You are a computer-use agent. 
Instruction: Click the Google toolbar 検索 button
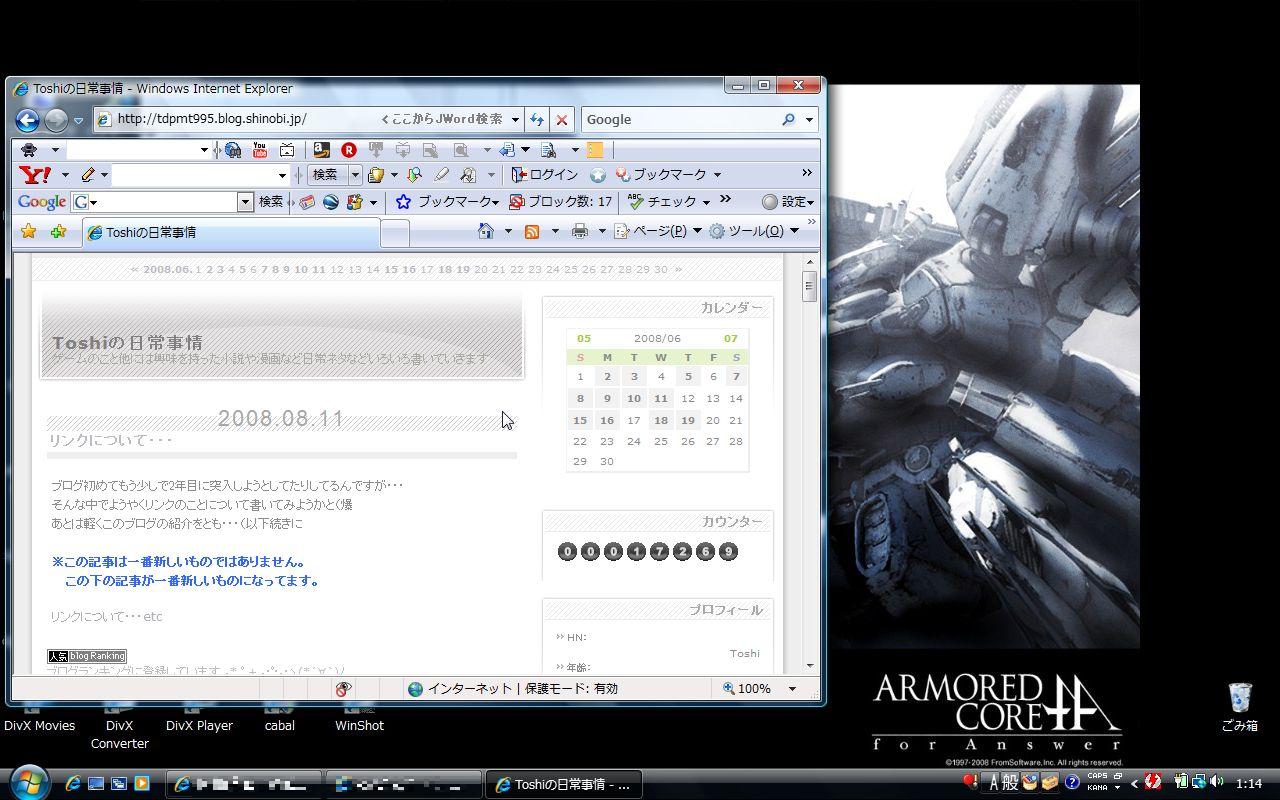pos(271,202)
